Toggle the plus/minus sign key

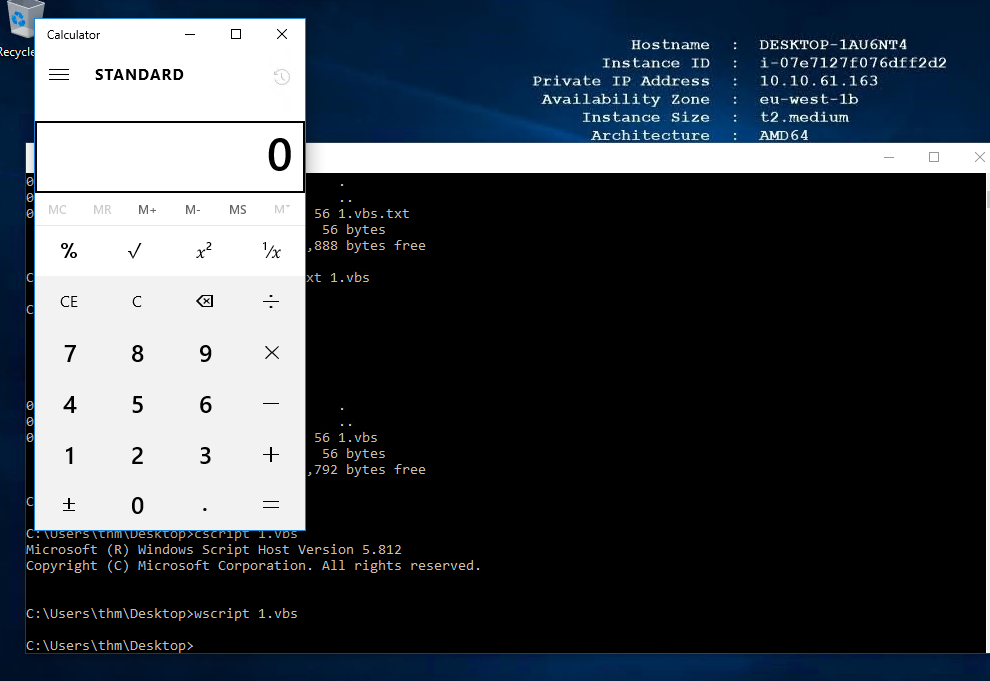tap(69, 504)
